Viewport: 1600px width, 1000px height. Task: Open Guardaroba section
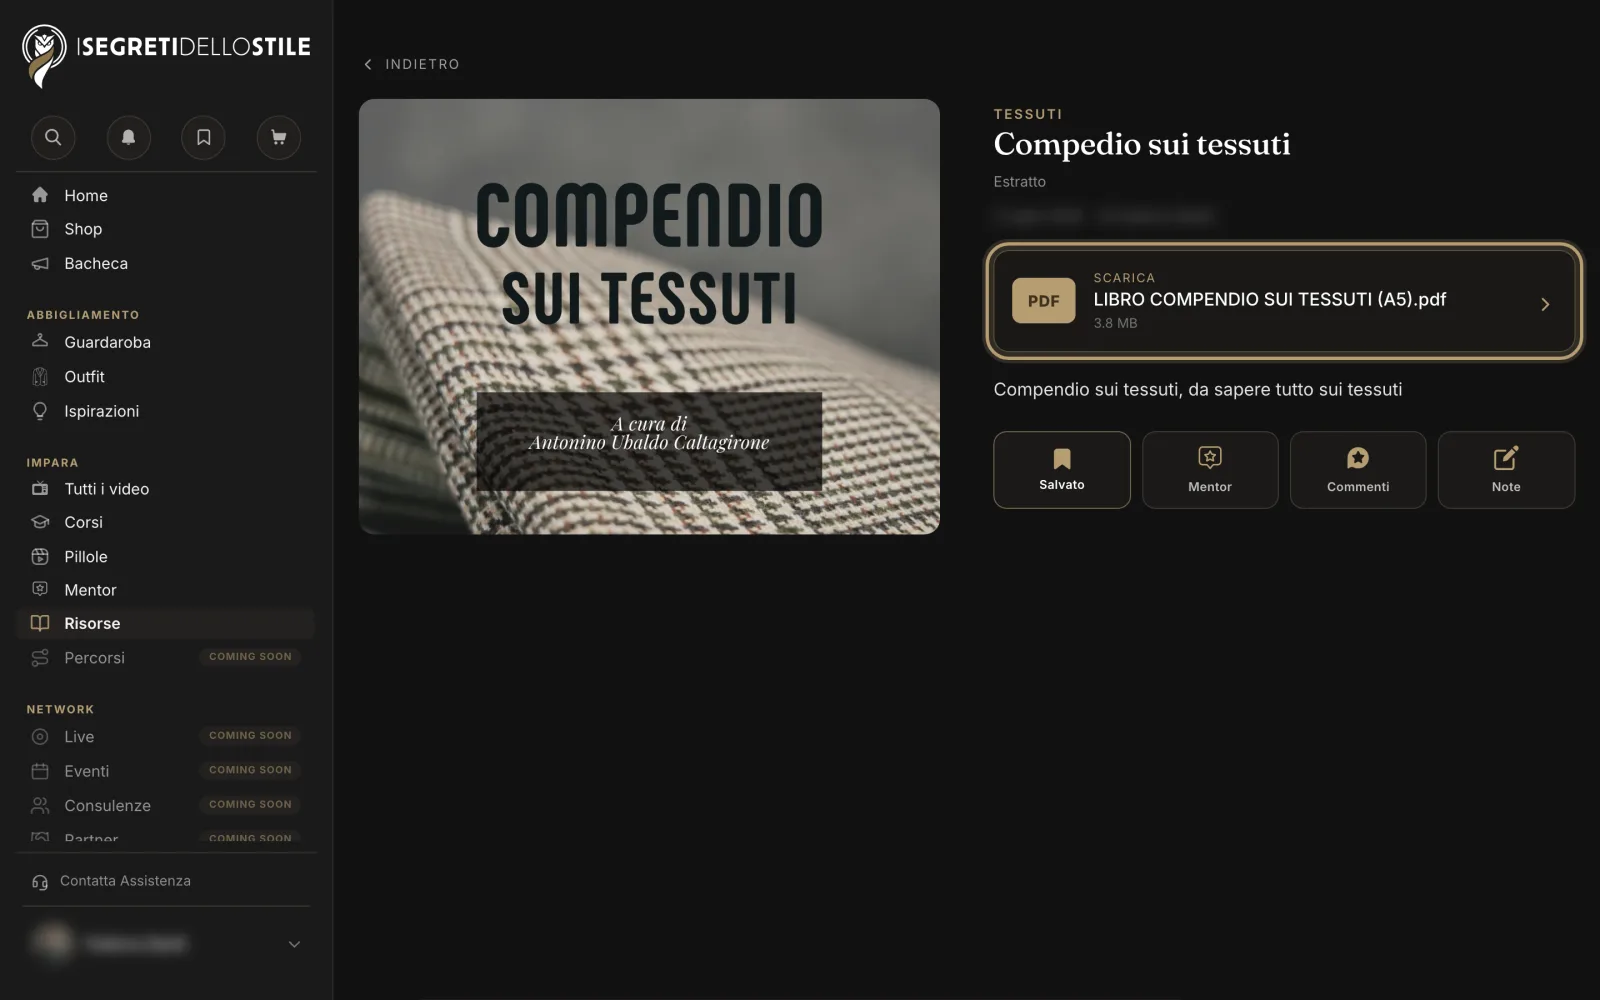coord(166,342)
